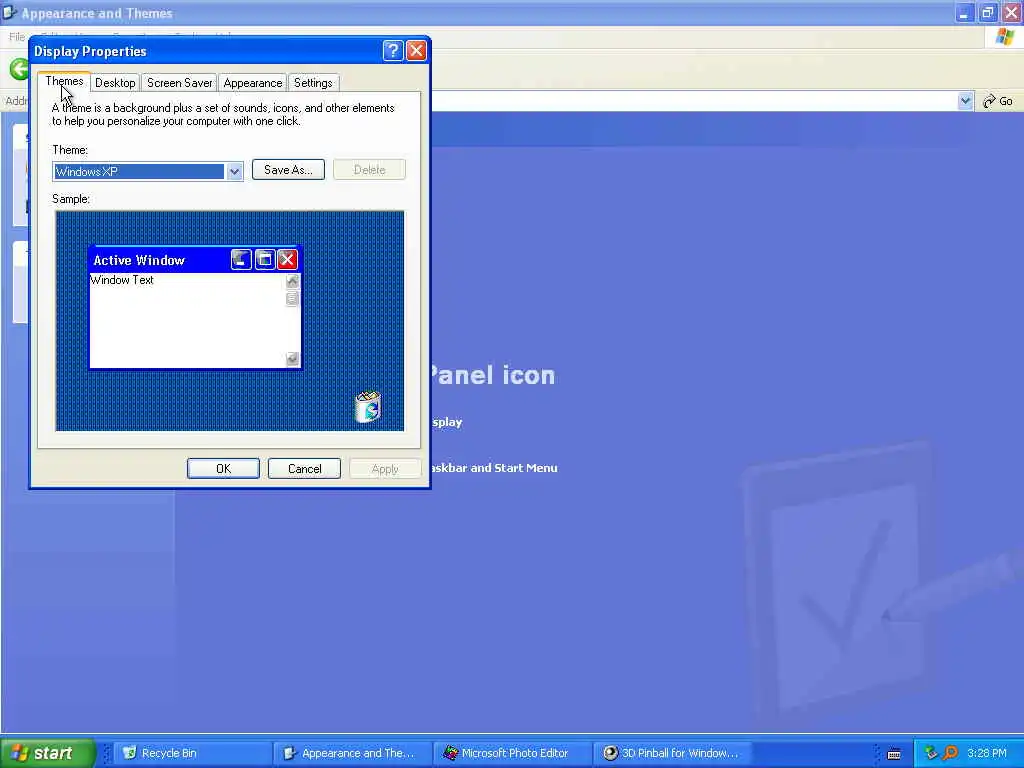1024x768 pixels.
Task: Click the Themes tab
Action: pos(64,82)
